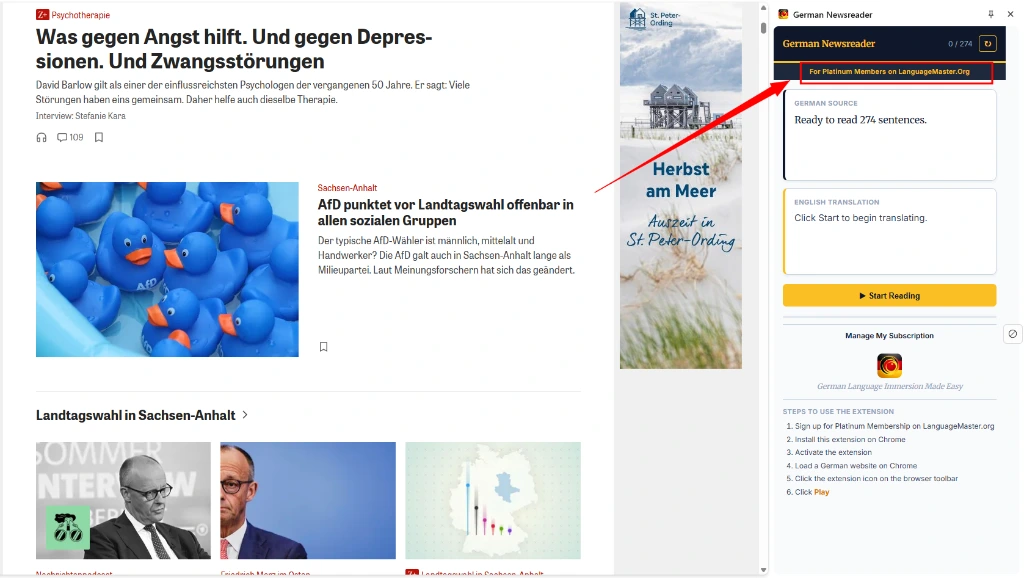Click the English Translation text box
This screenshot has width=1024, height=578.
click(889, 232)
